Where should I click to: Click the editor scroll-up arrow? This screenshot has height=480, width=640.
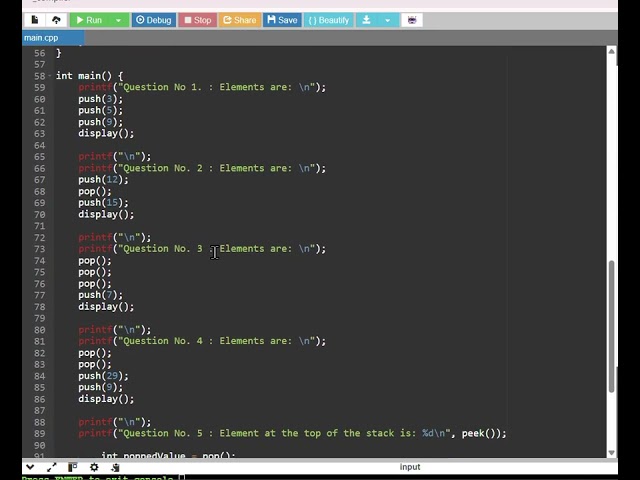click(x=611, y=51)
